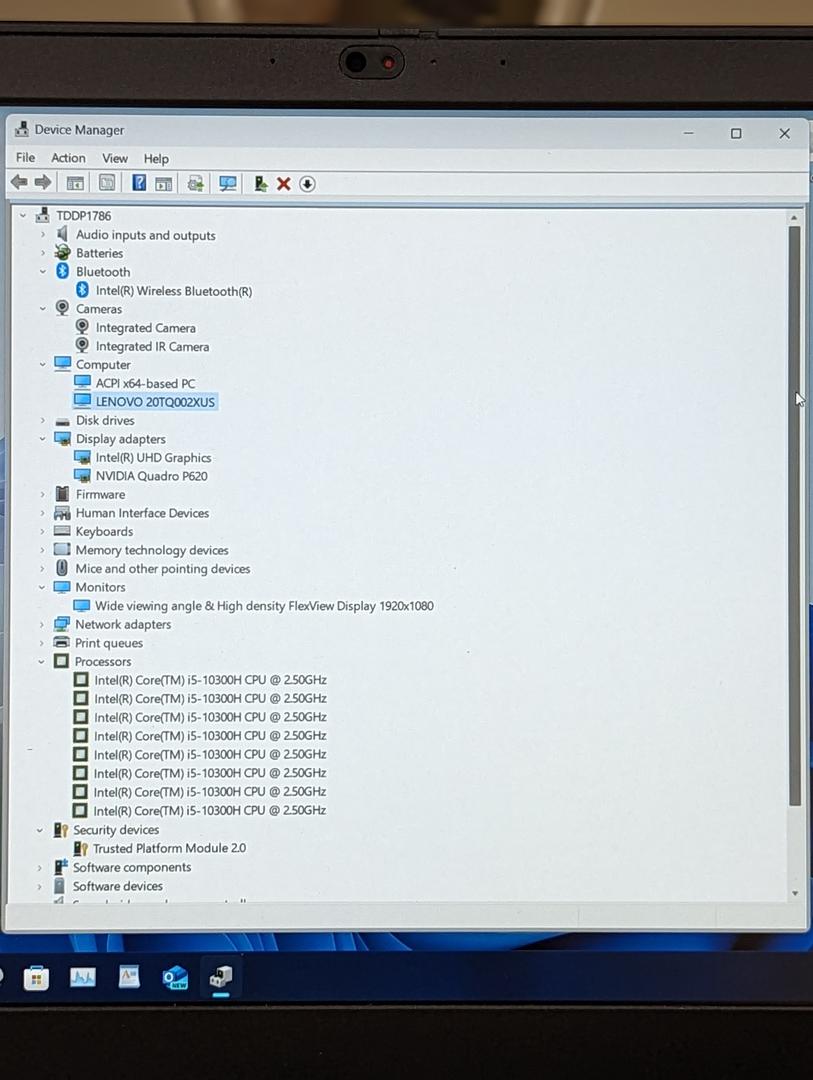
Task: Click the Software components label
Action: click(132, 867)
